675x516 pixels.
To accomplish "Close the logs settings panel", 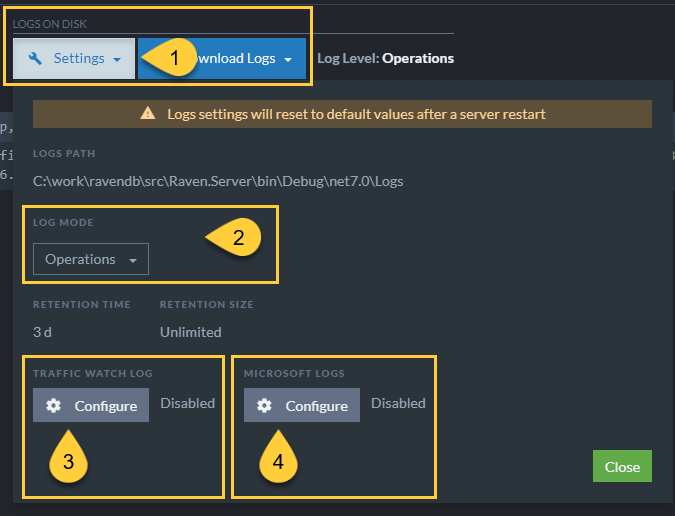I will (x=622, y=467).
